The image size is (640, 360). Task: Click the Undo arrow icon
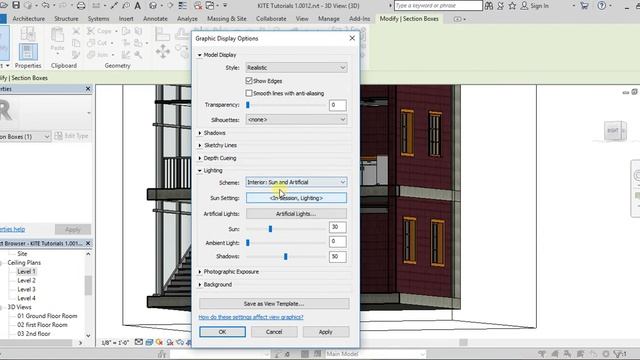(45, 5)
